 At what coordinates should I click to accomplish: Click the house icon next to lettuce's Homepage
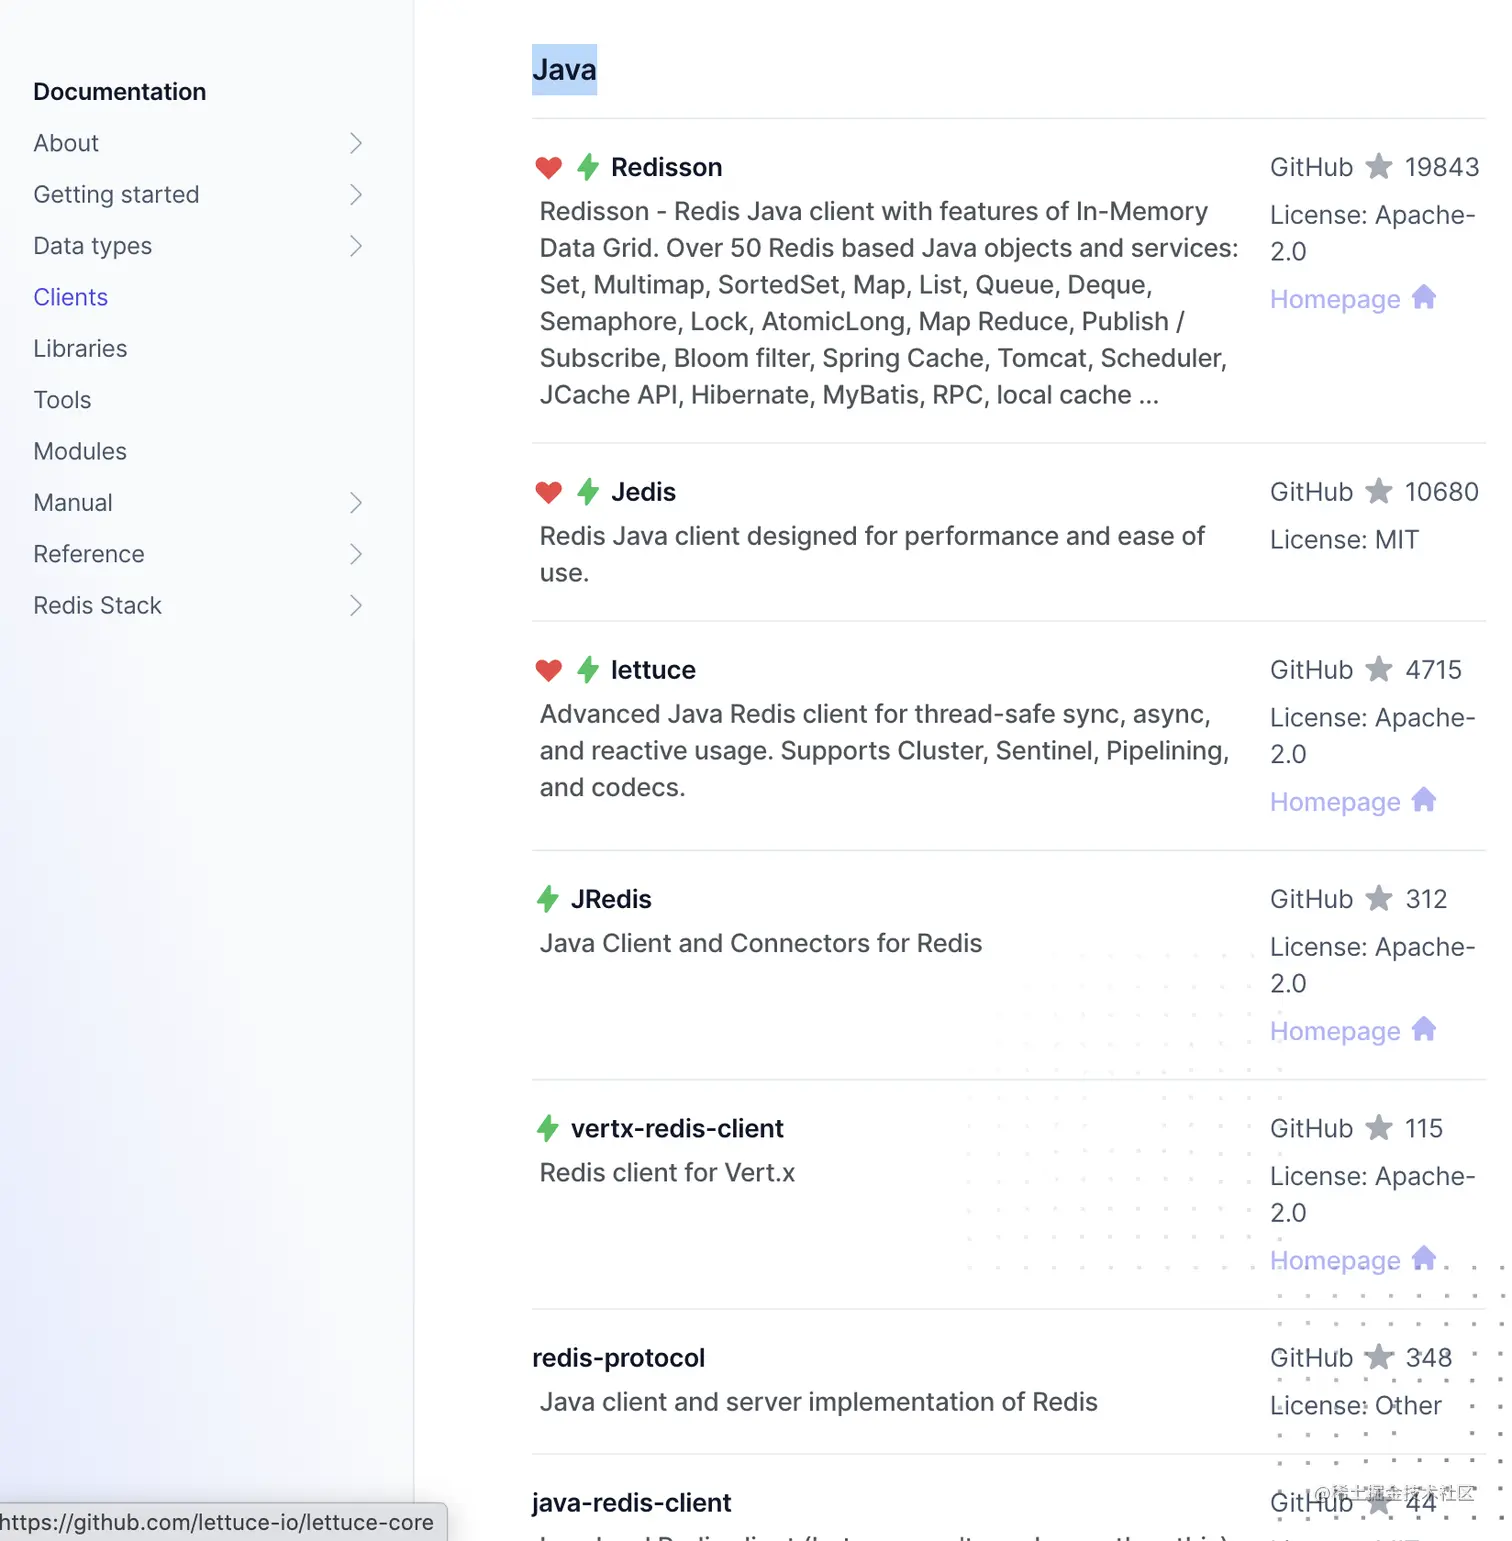point(1424,800)
